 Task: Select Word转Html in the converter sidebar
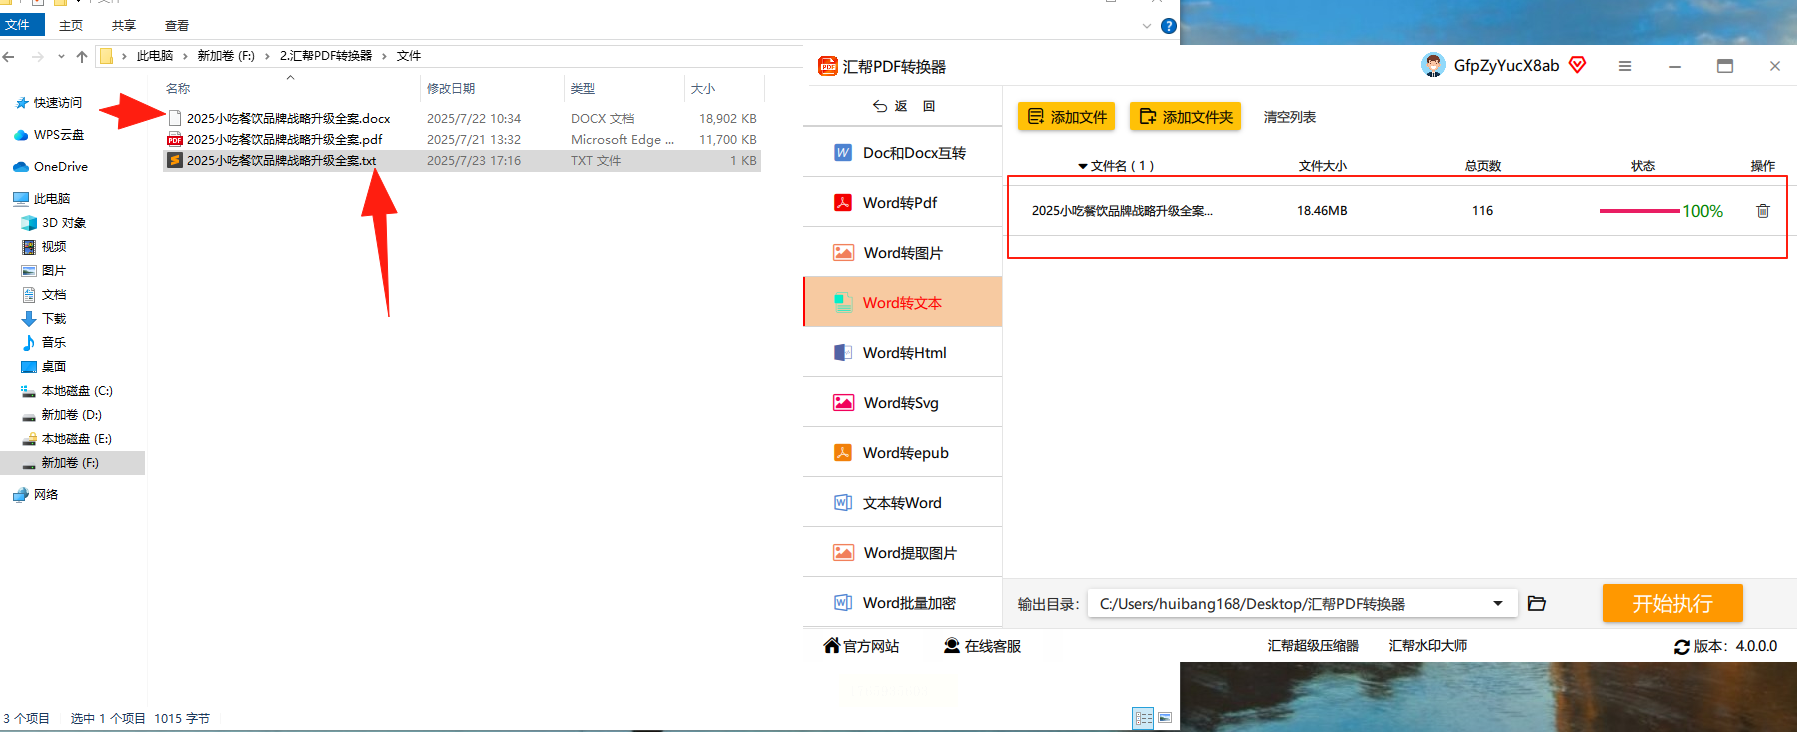(903, 353)
